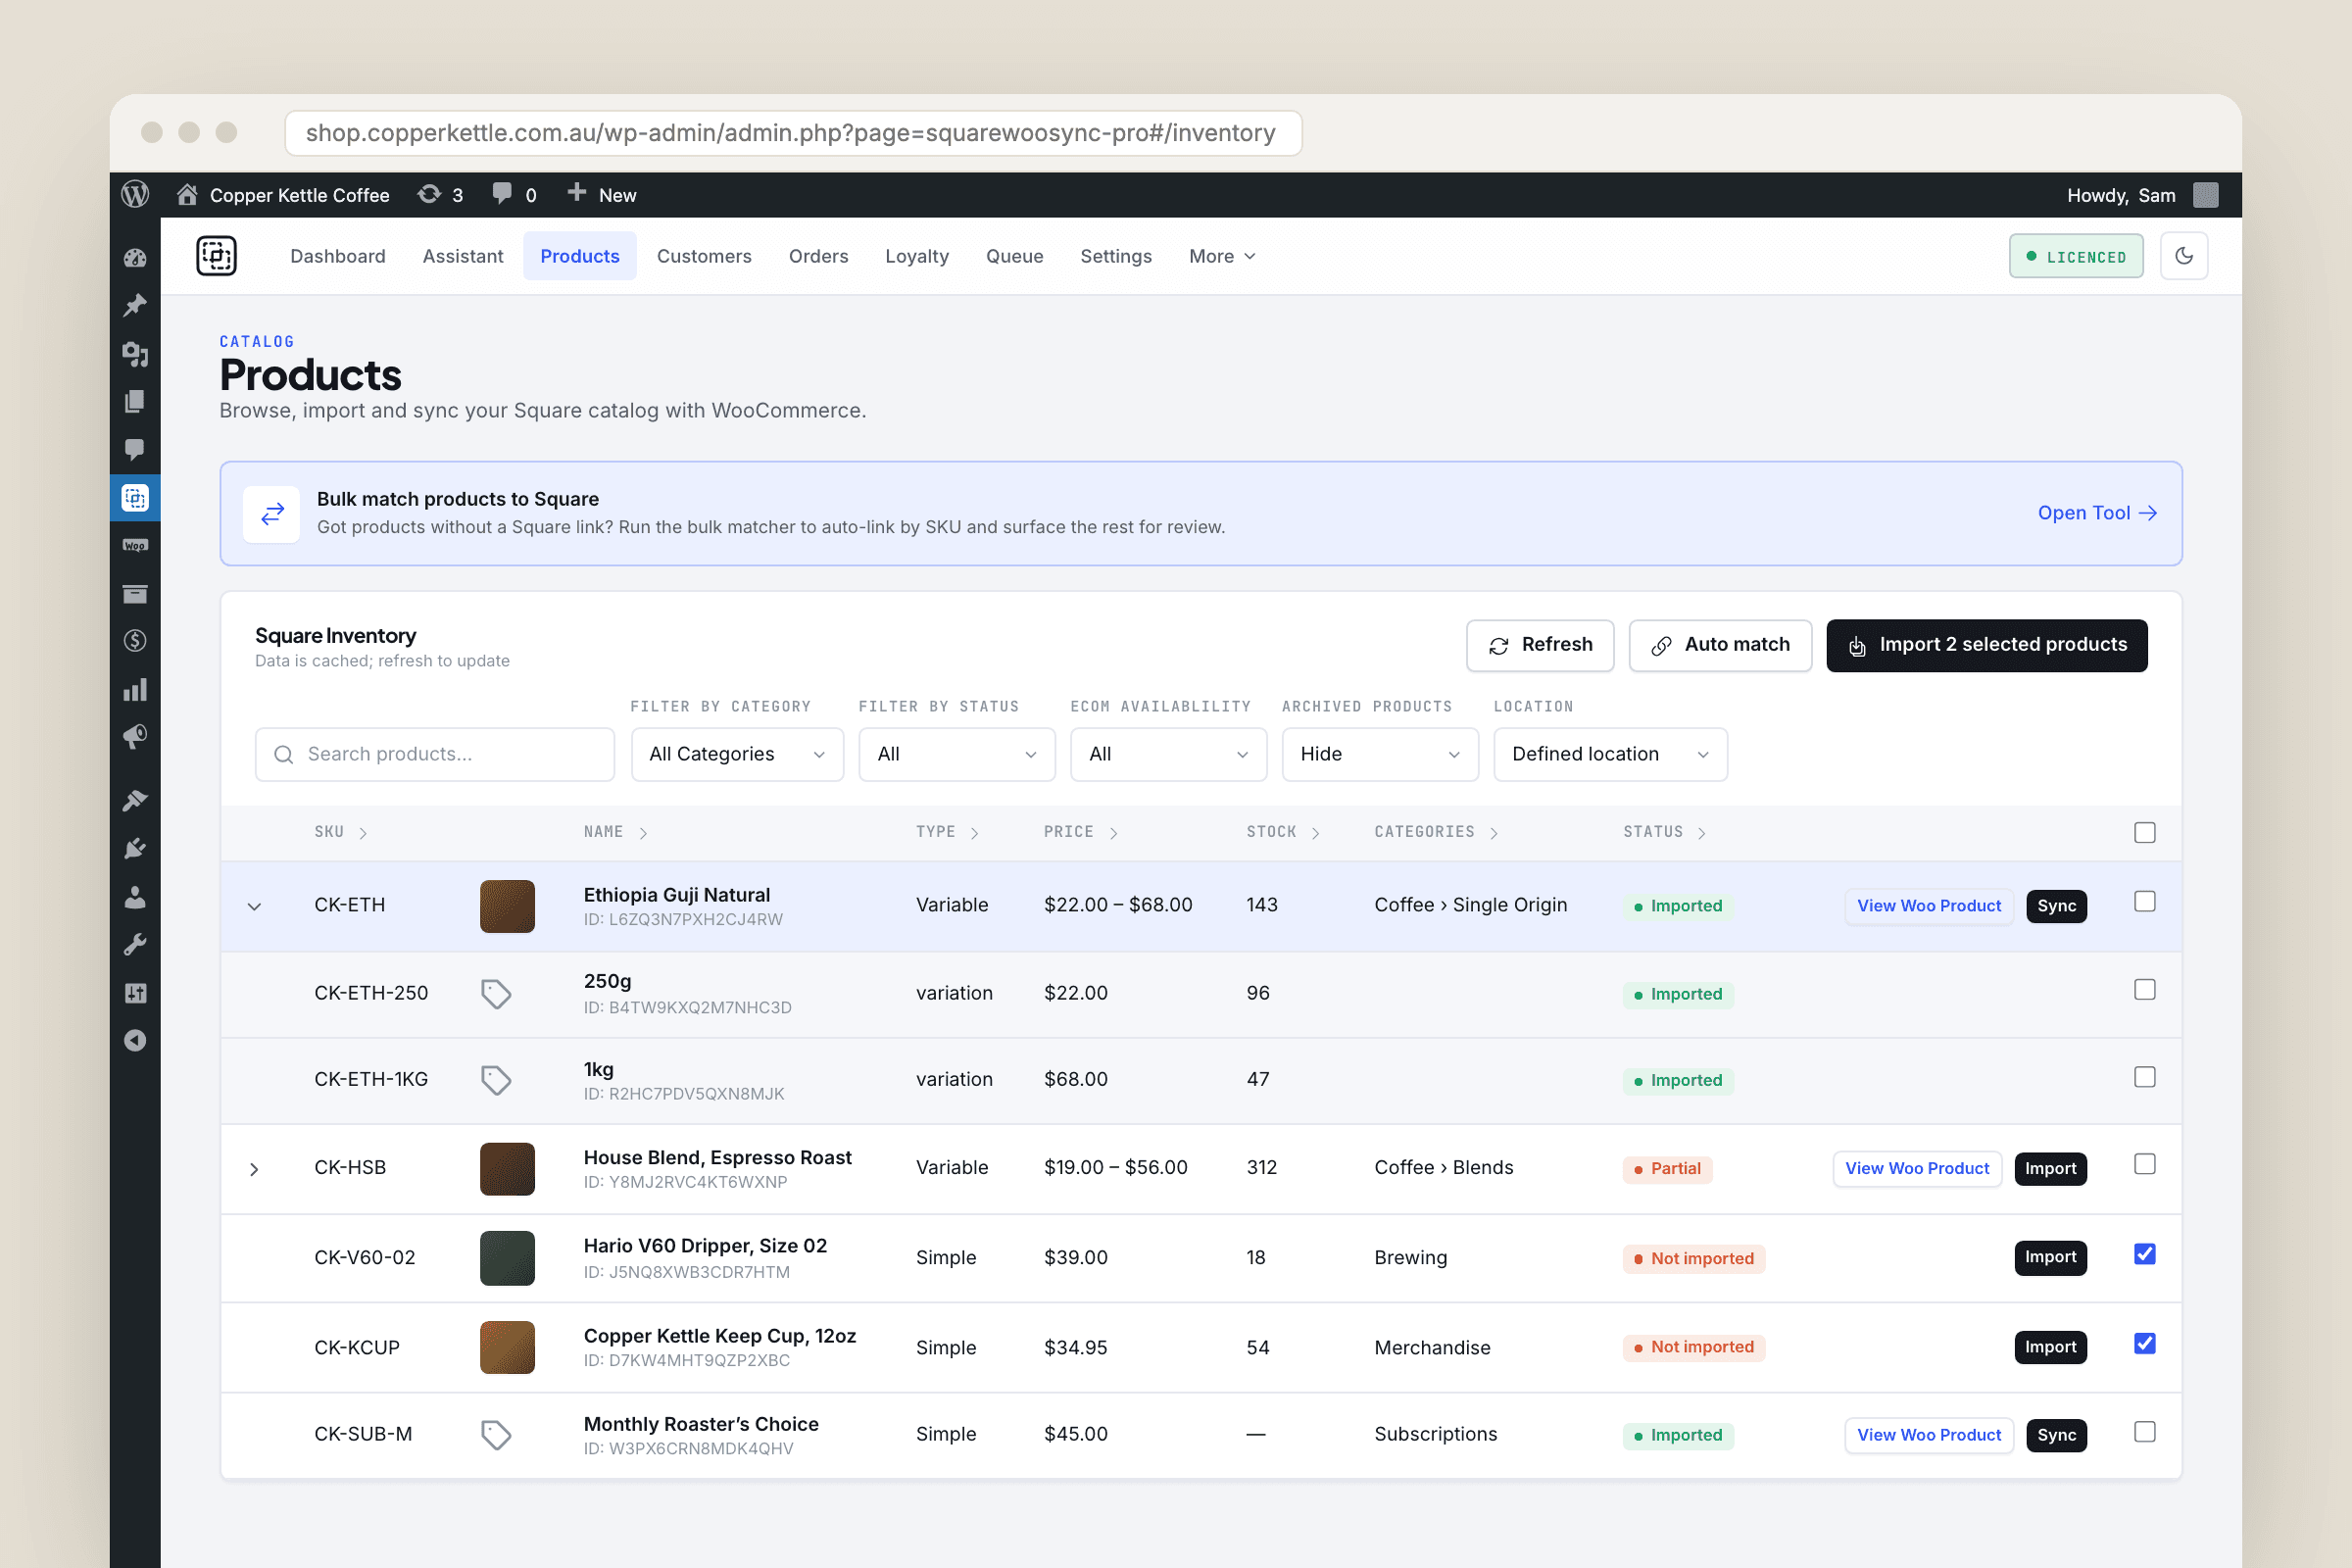
Task: Open the Plugins plug icon
Action: coord(135,848)
